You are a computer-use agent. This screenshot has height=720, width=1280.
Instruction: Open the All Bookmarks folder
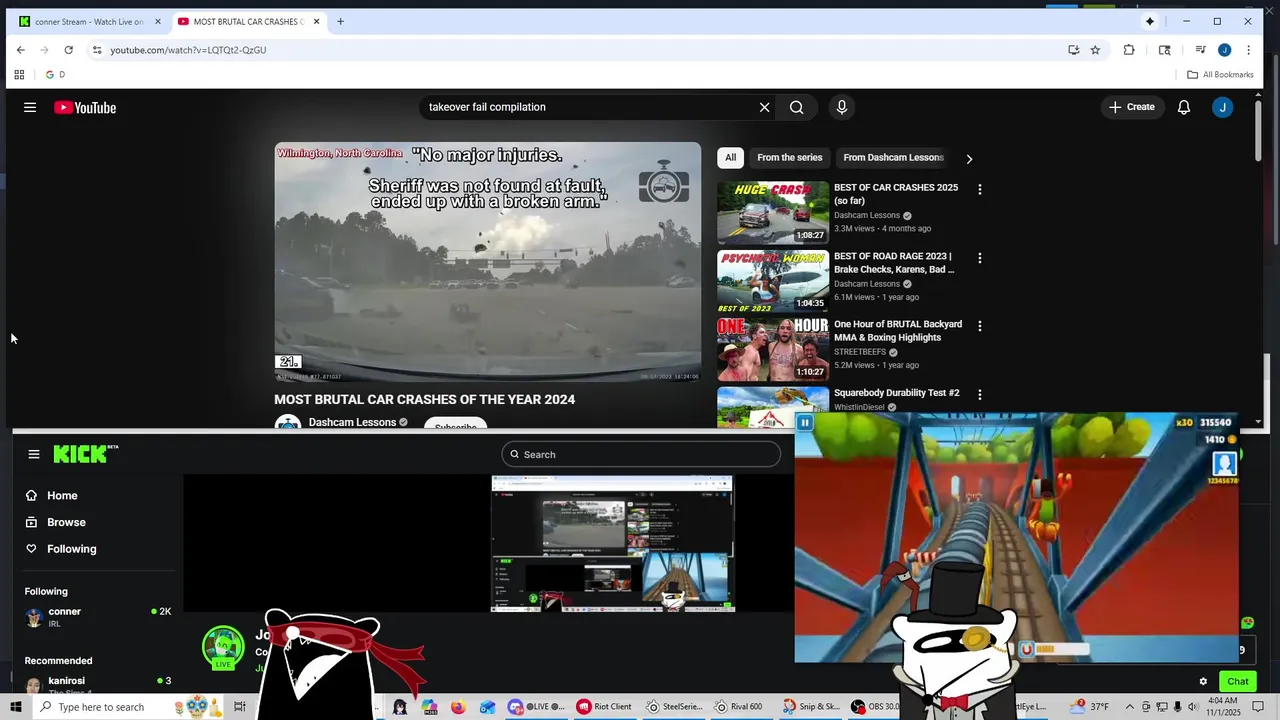pyautogui.click(x=1220, y=75)
